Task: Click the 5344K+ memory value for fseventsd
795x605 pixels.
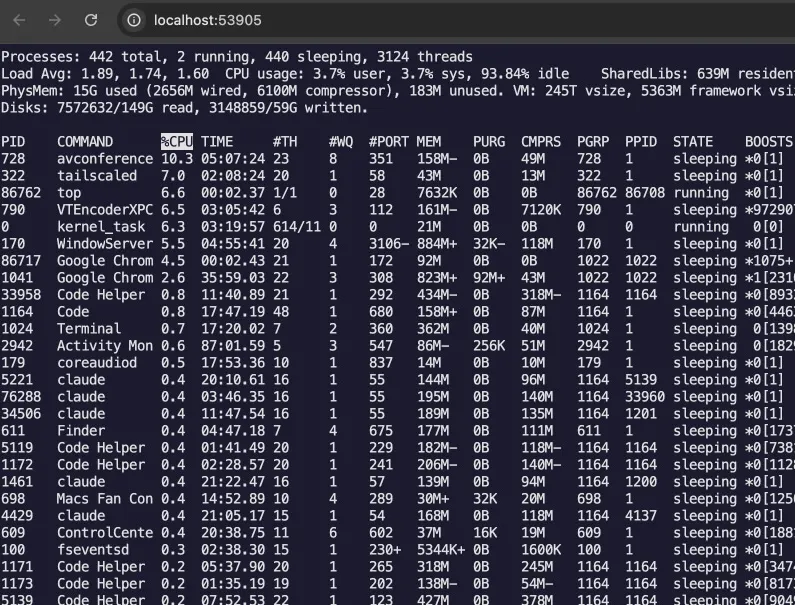Action: [x=441, y=549]
